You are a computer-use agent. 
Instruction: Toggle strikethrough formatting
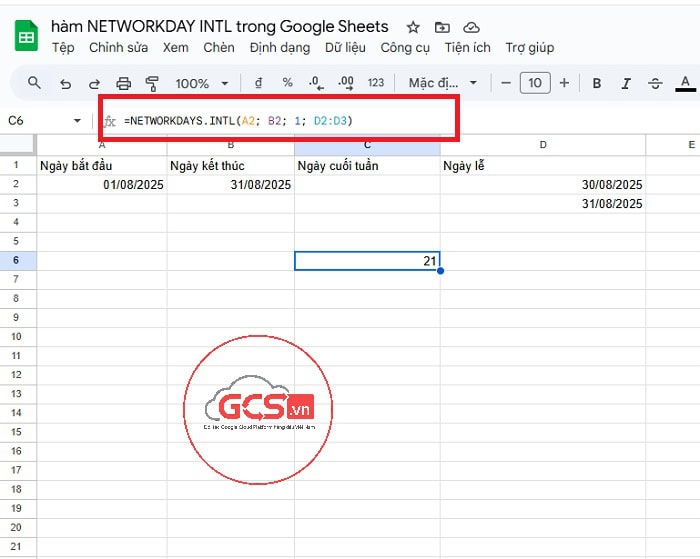(655, 84)
